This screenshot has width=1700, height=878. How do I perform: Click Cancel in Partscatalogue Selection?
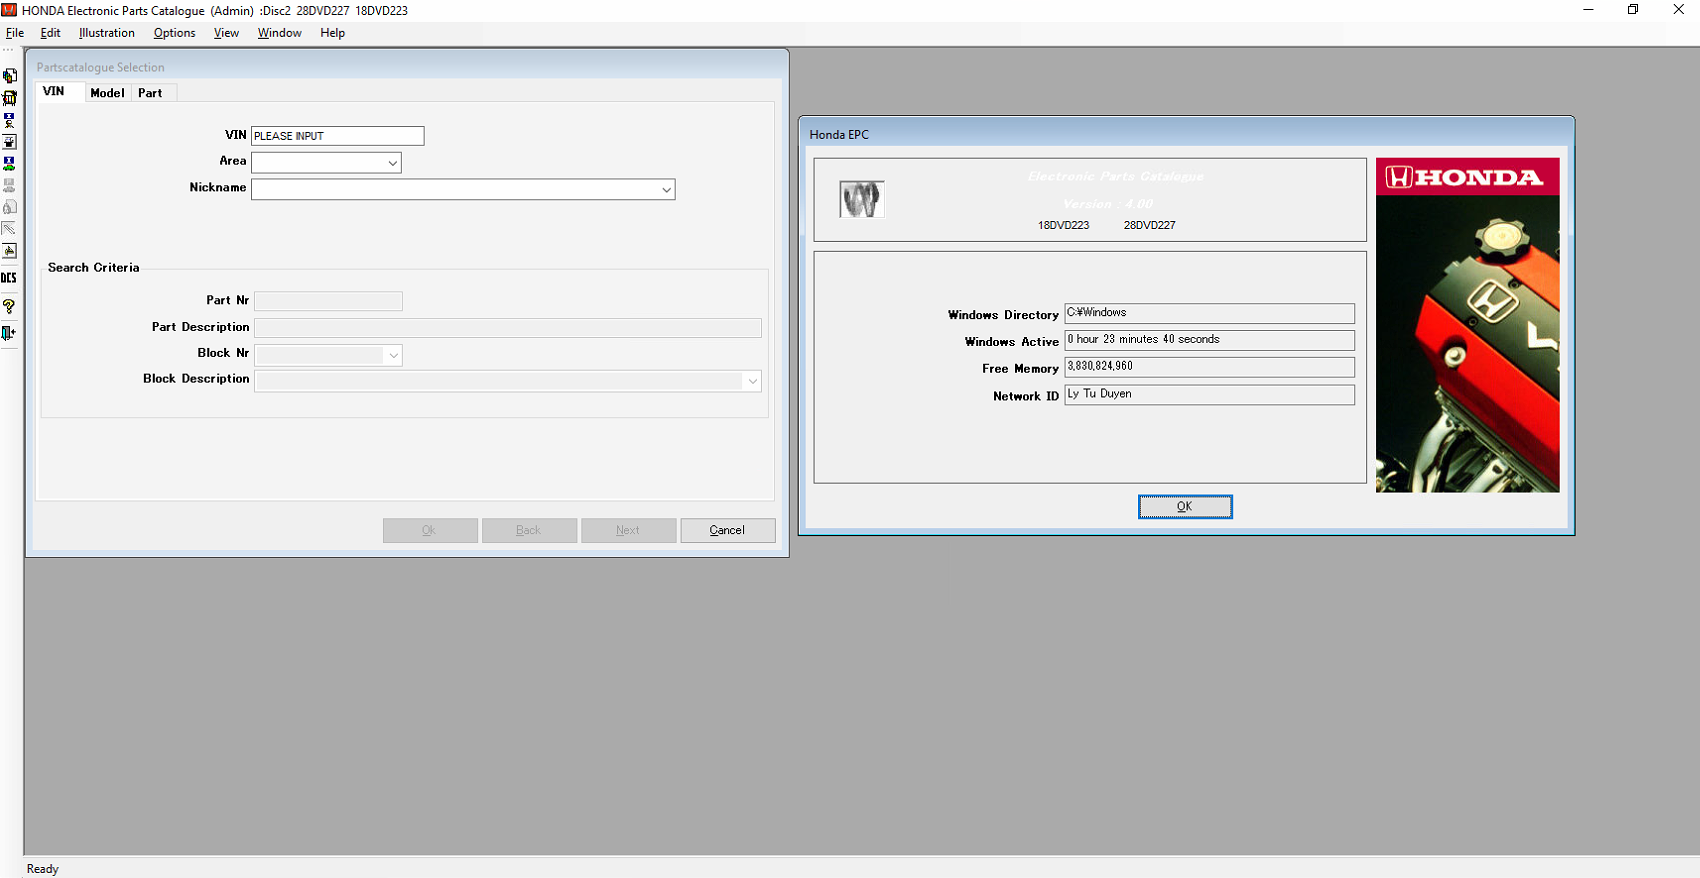point(727,530)
